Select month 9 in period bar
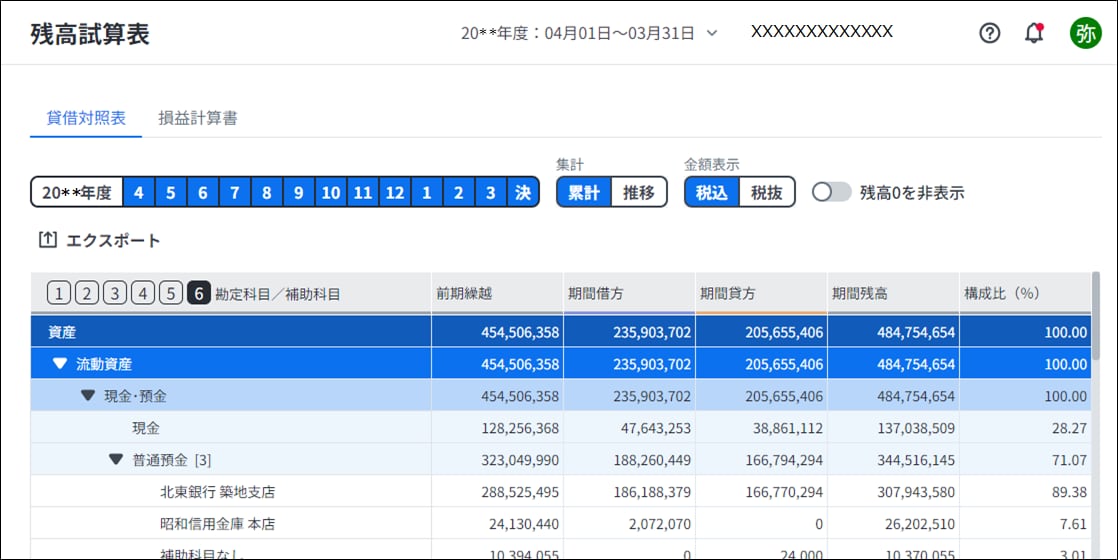The image size is (1118, 560). [299, 193]
